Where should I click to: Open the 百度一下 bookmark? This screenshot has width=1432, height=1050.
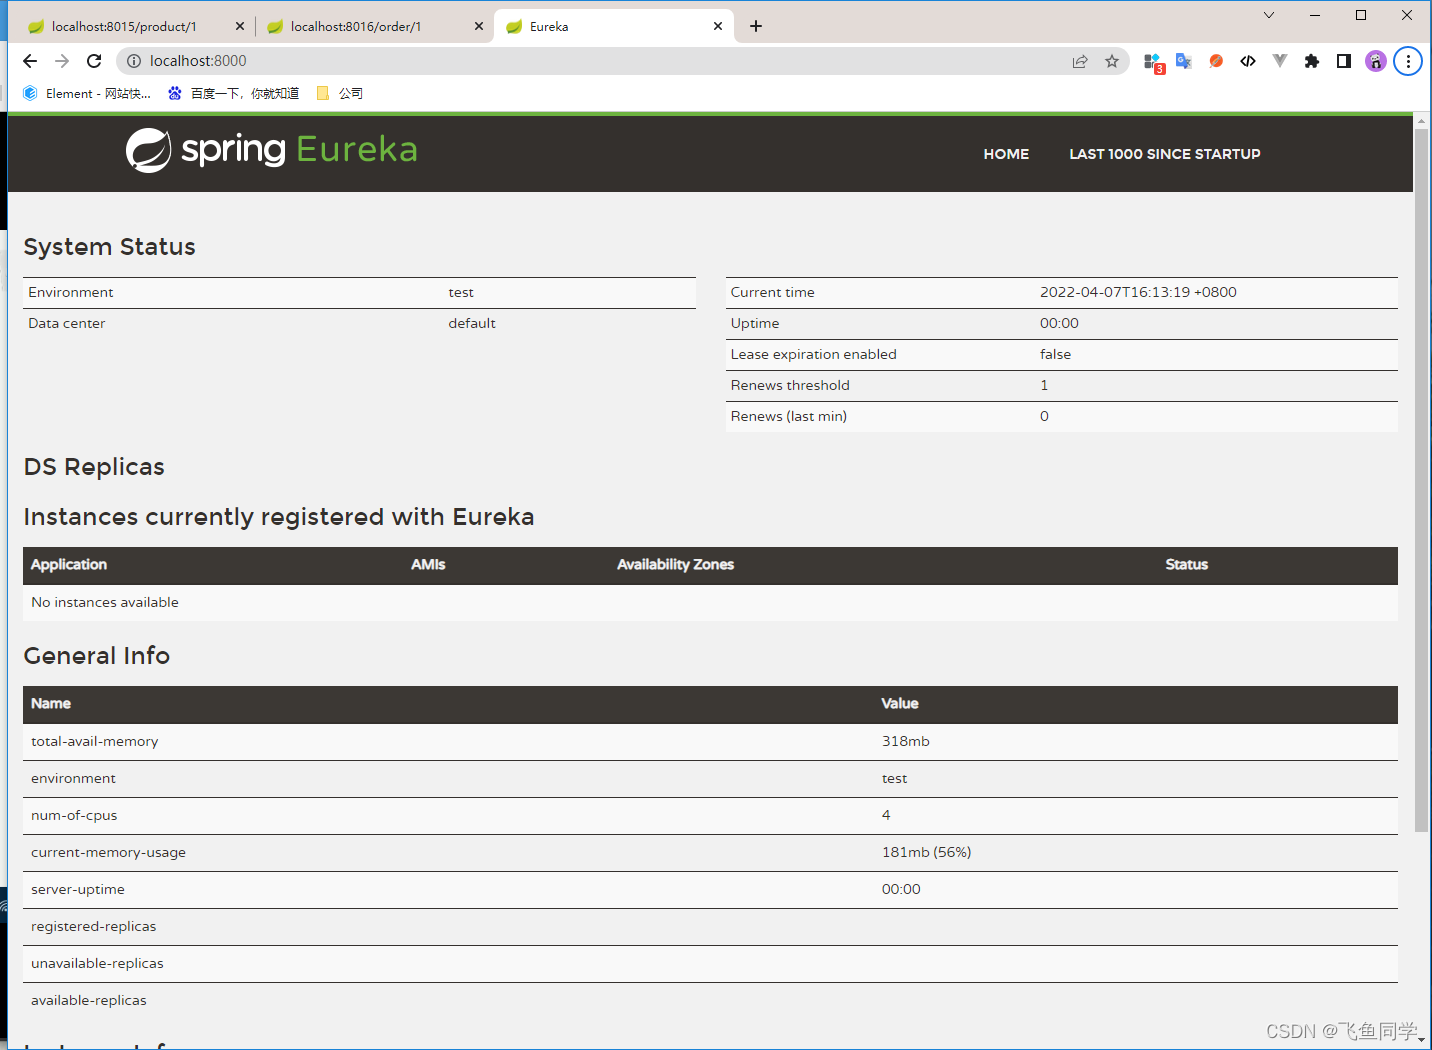coord(234,93)
